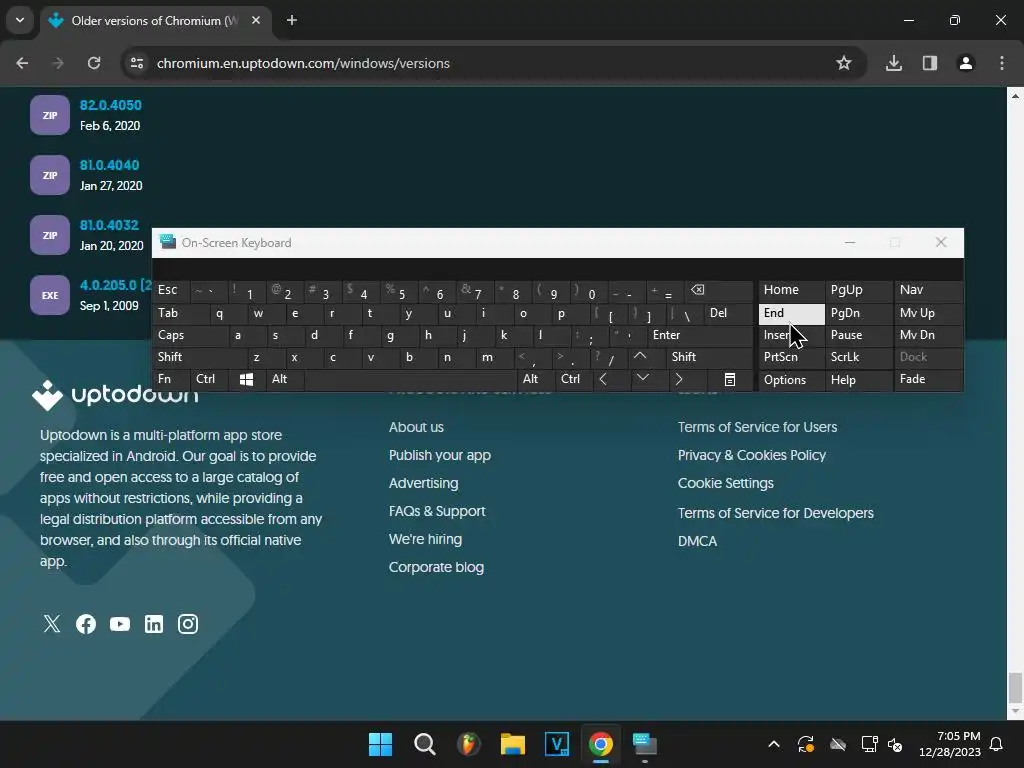Open version 81.0.4032 link

click(109, 225)
